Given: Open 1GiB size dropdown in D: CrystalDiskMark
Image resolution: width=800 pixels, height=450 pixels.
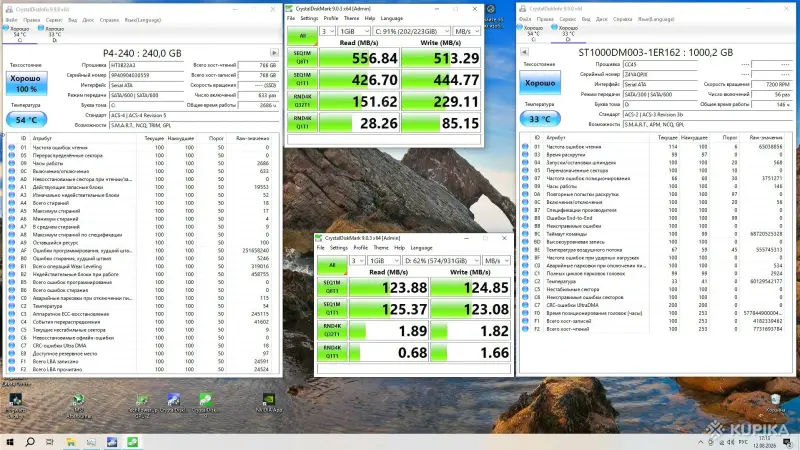Looking at the screenshot, I should pos(384,261).
